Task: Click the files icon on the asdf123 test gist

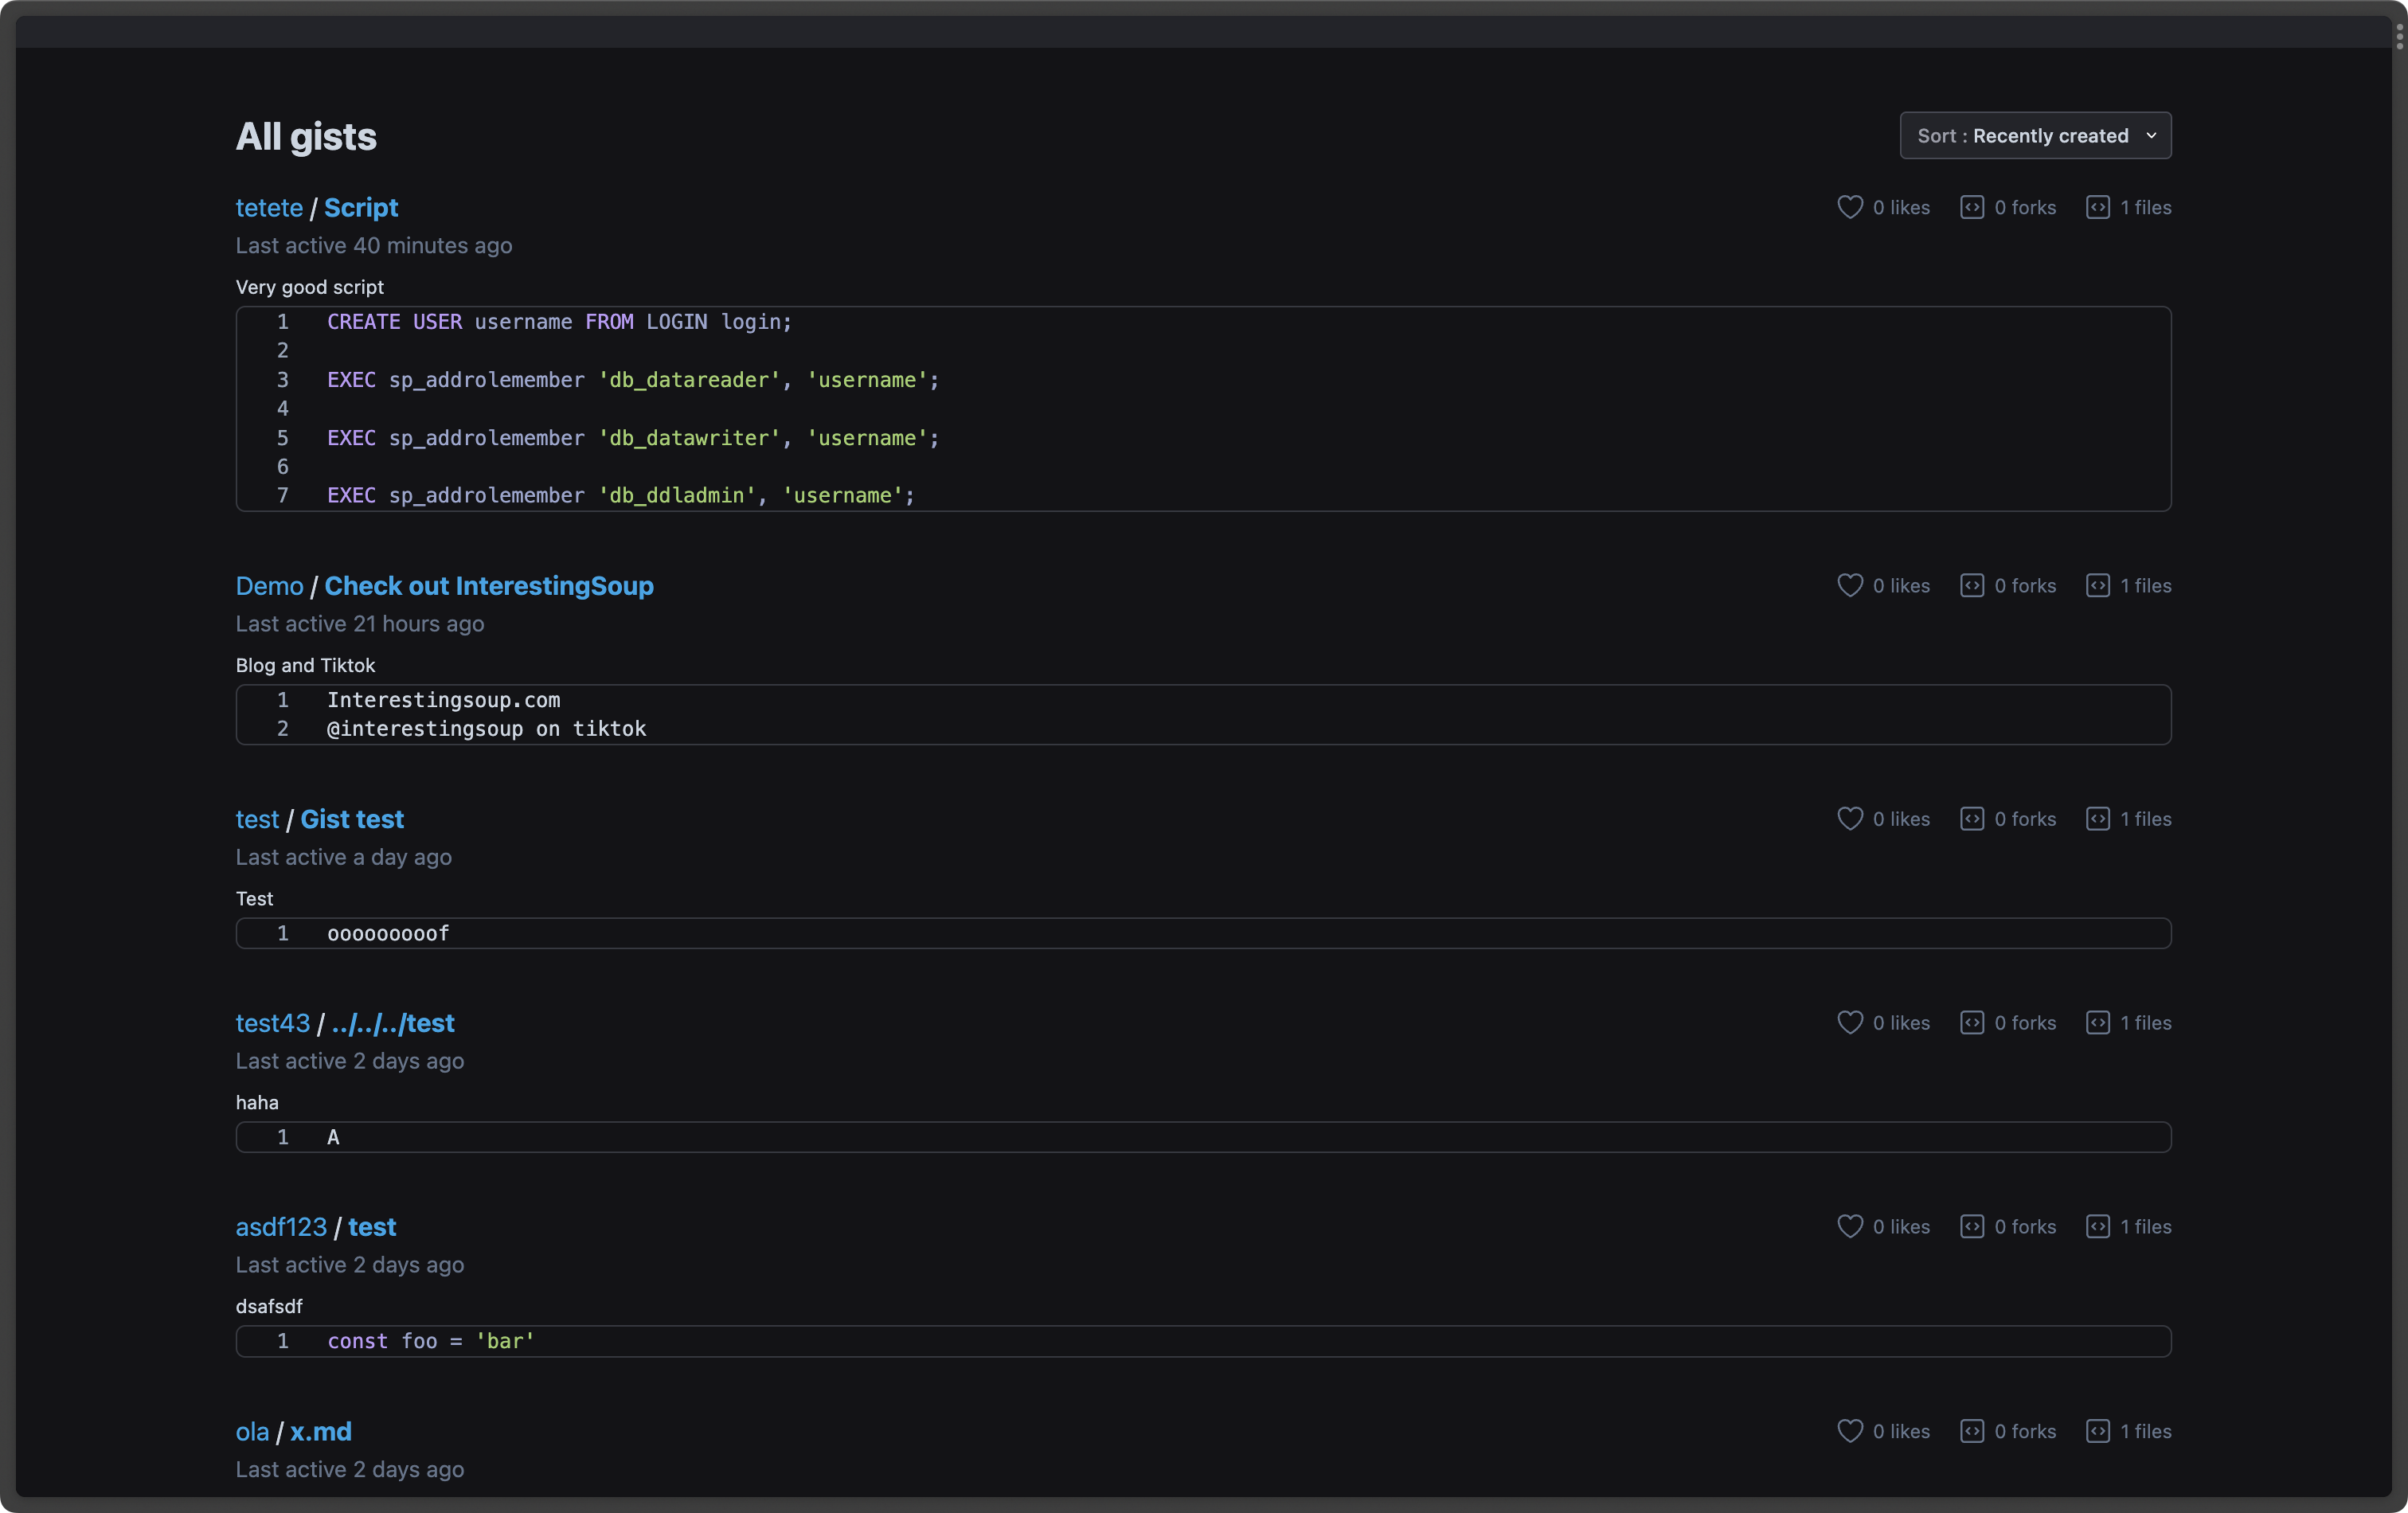Action: pyautogui.click(x=2097, y=1226)
